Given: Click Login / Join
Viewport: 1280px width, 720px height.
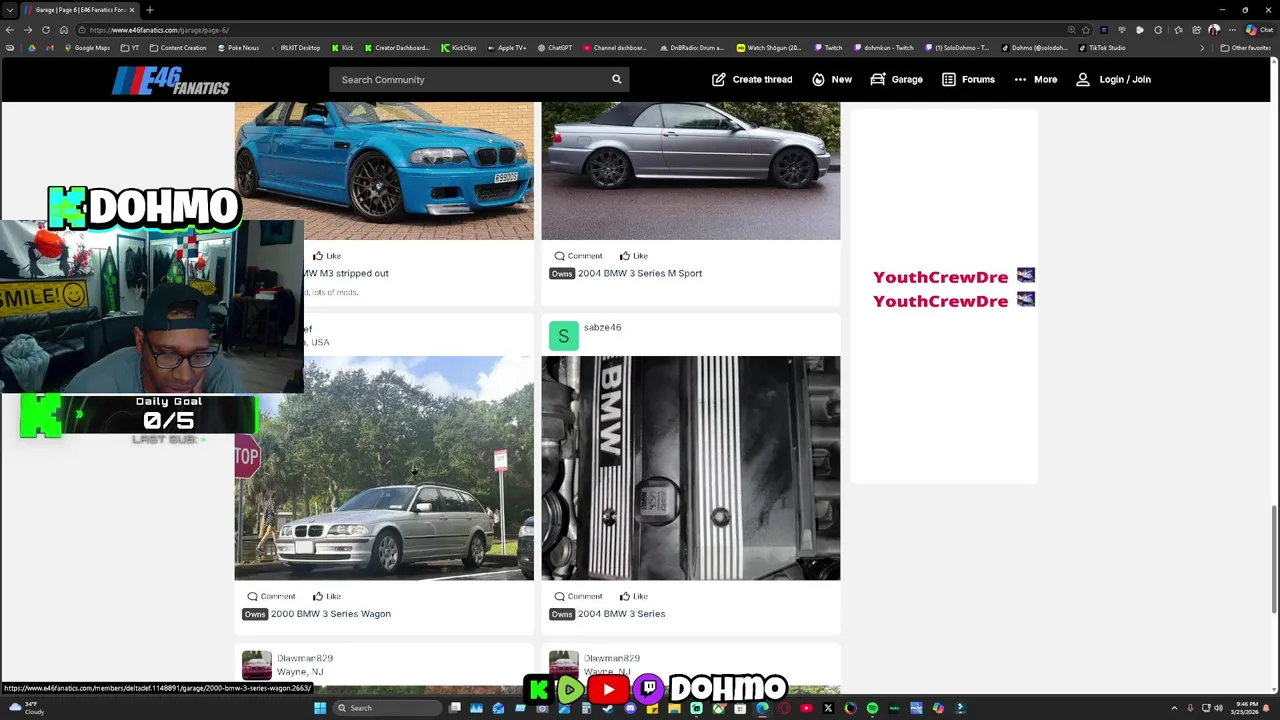Looking at the screenshot, I should (1113, 79).
